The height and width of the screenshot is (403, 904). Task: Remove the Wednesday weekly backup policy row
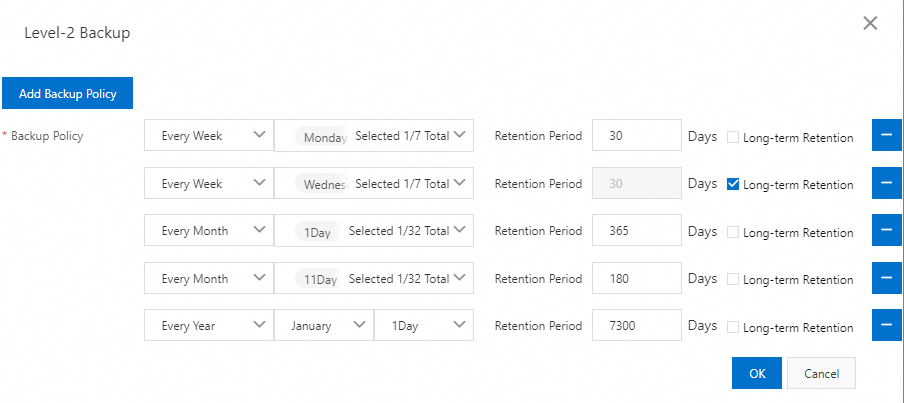(887, 183)
